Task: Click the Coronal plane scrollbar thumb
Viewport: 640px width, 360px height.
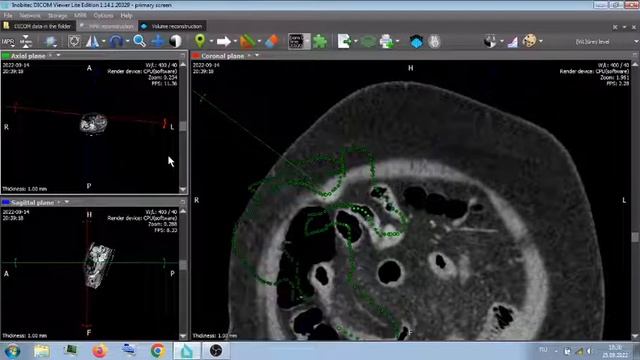Action: [636, 238]
